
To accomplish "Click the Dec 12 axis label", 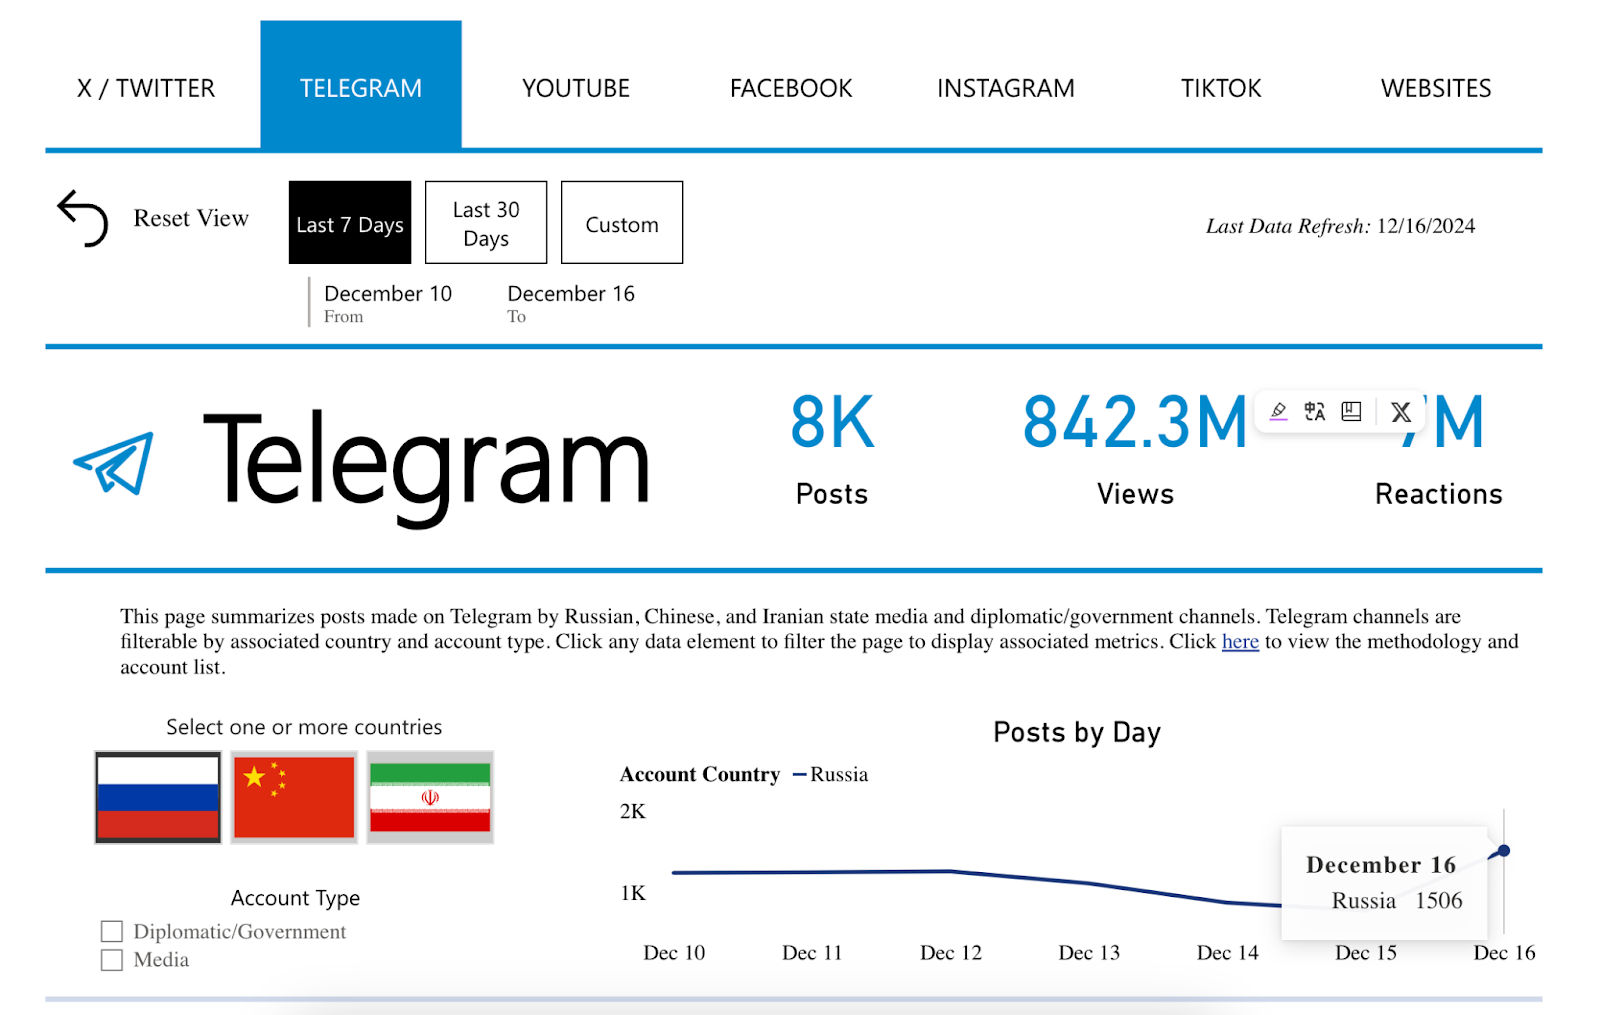I will [x=951, y=953].
